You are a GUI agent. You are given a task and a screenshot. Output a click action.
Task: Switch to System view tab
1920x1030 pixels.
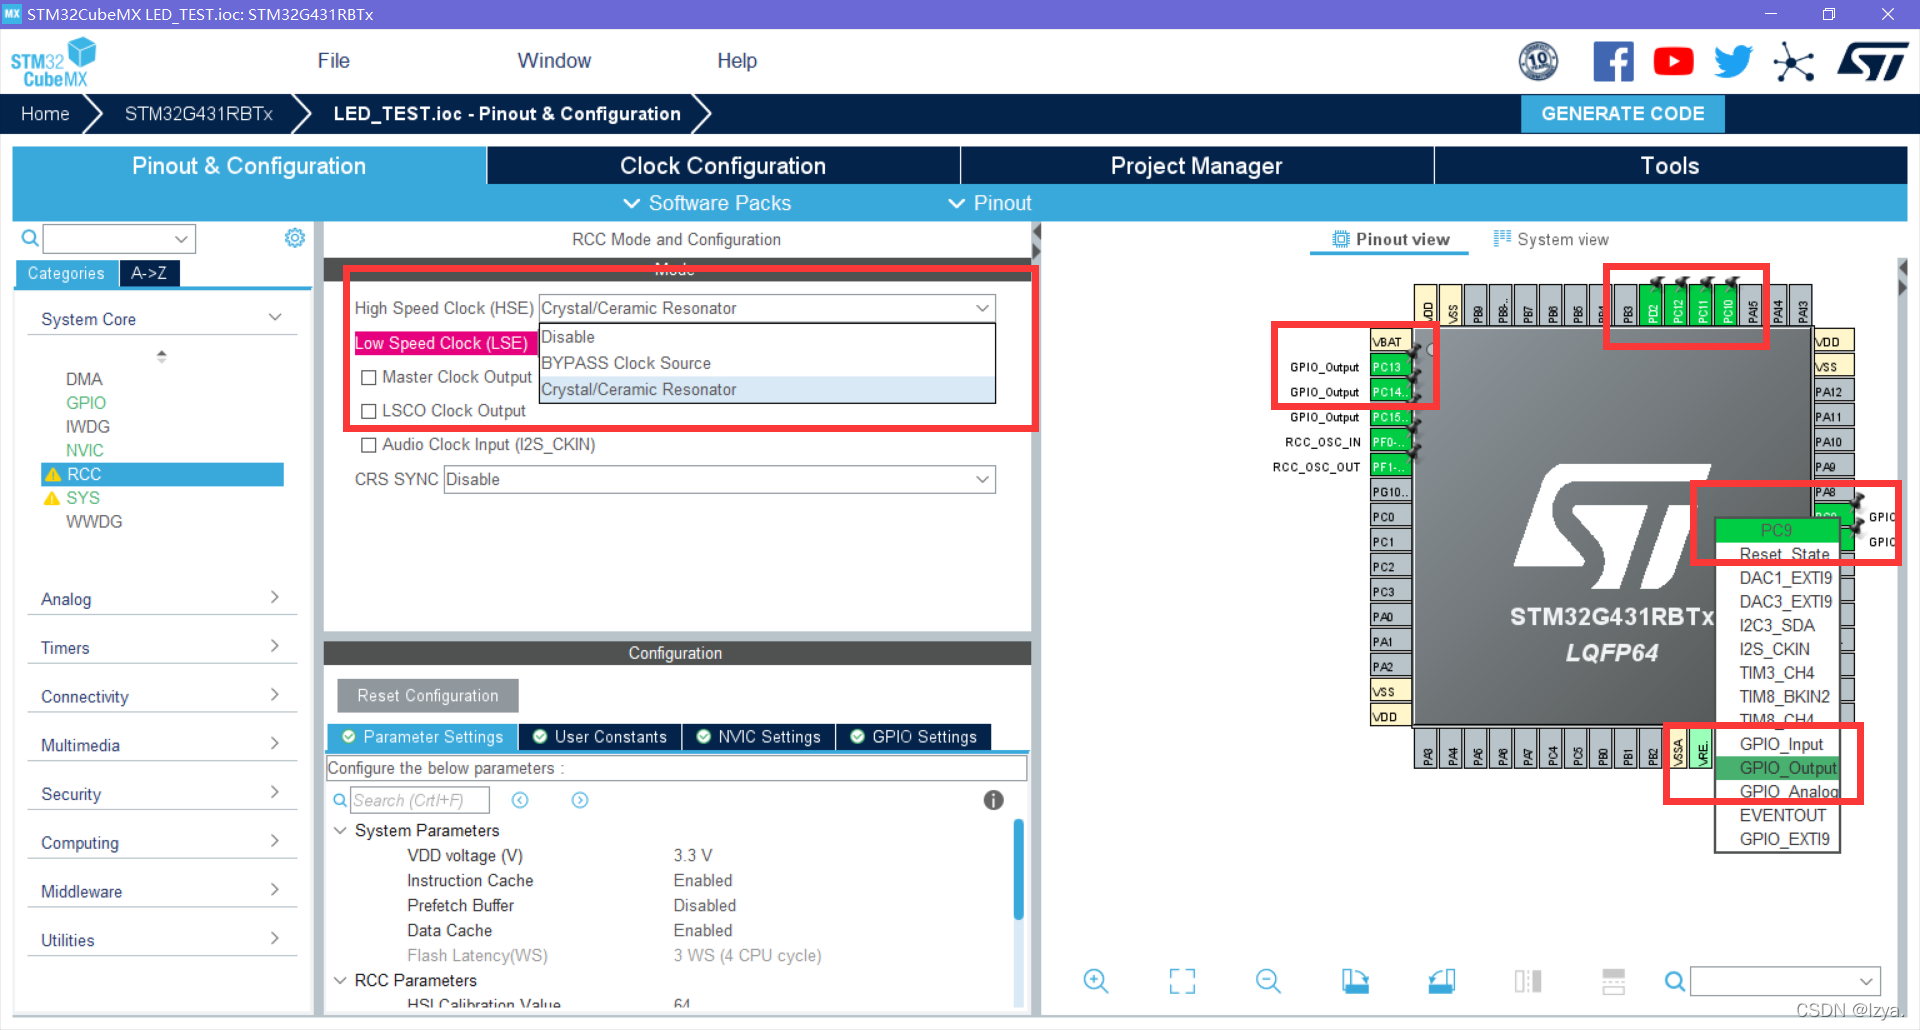tap(1550, 239)
